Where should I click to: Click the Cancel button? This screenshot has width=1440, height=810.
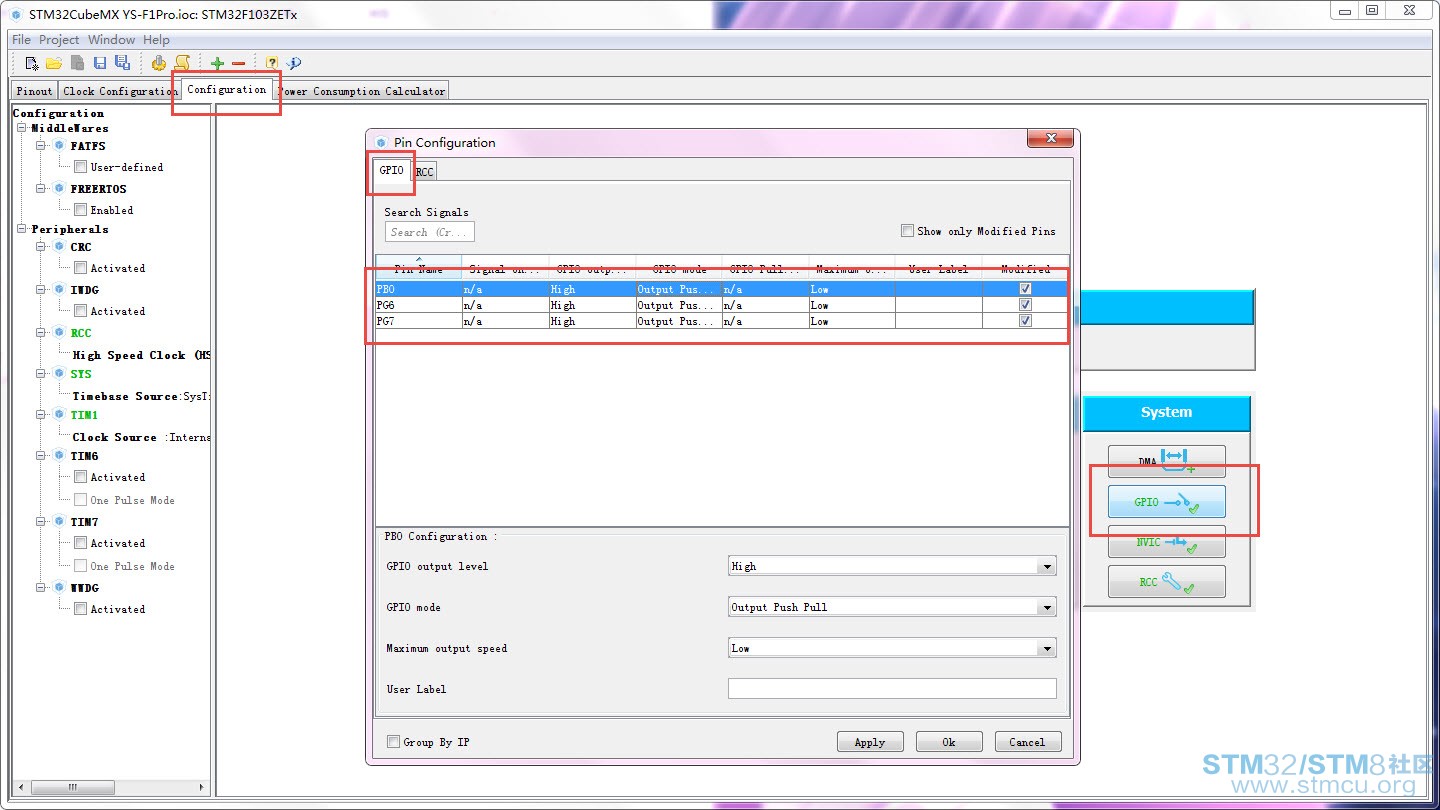point(1027,742)
